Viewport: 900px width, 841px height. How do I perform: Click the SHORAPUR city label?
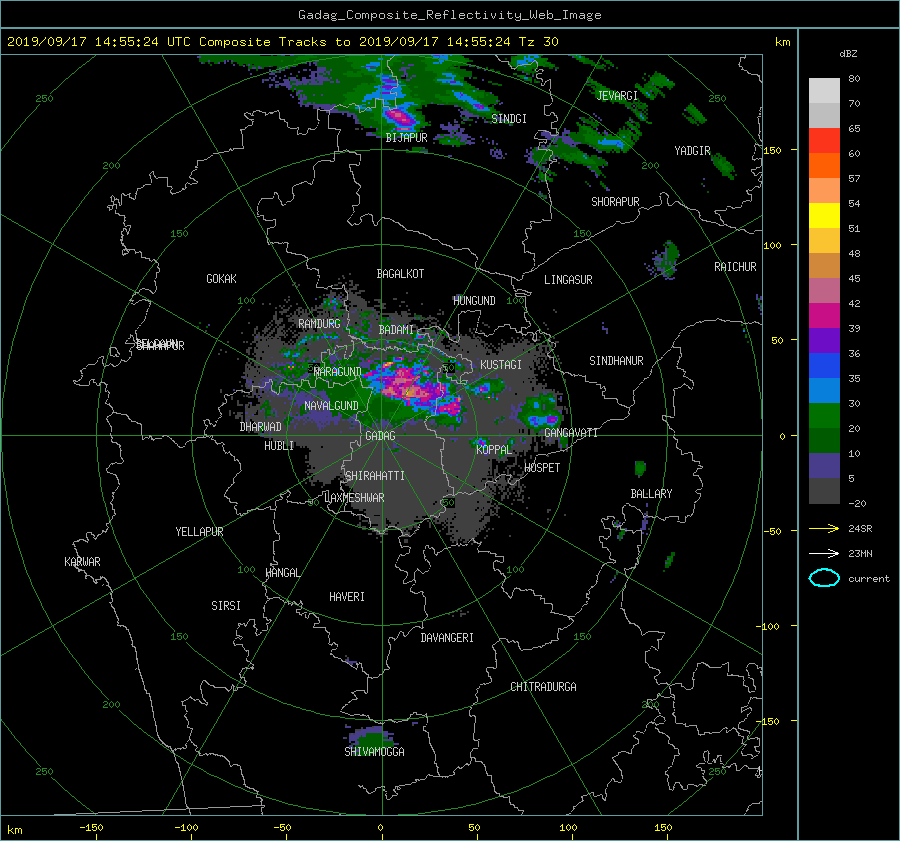point(615,202)
